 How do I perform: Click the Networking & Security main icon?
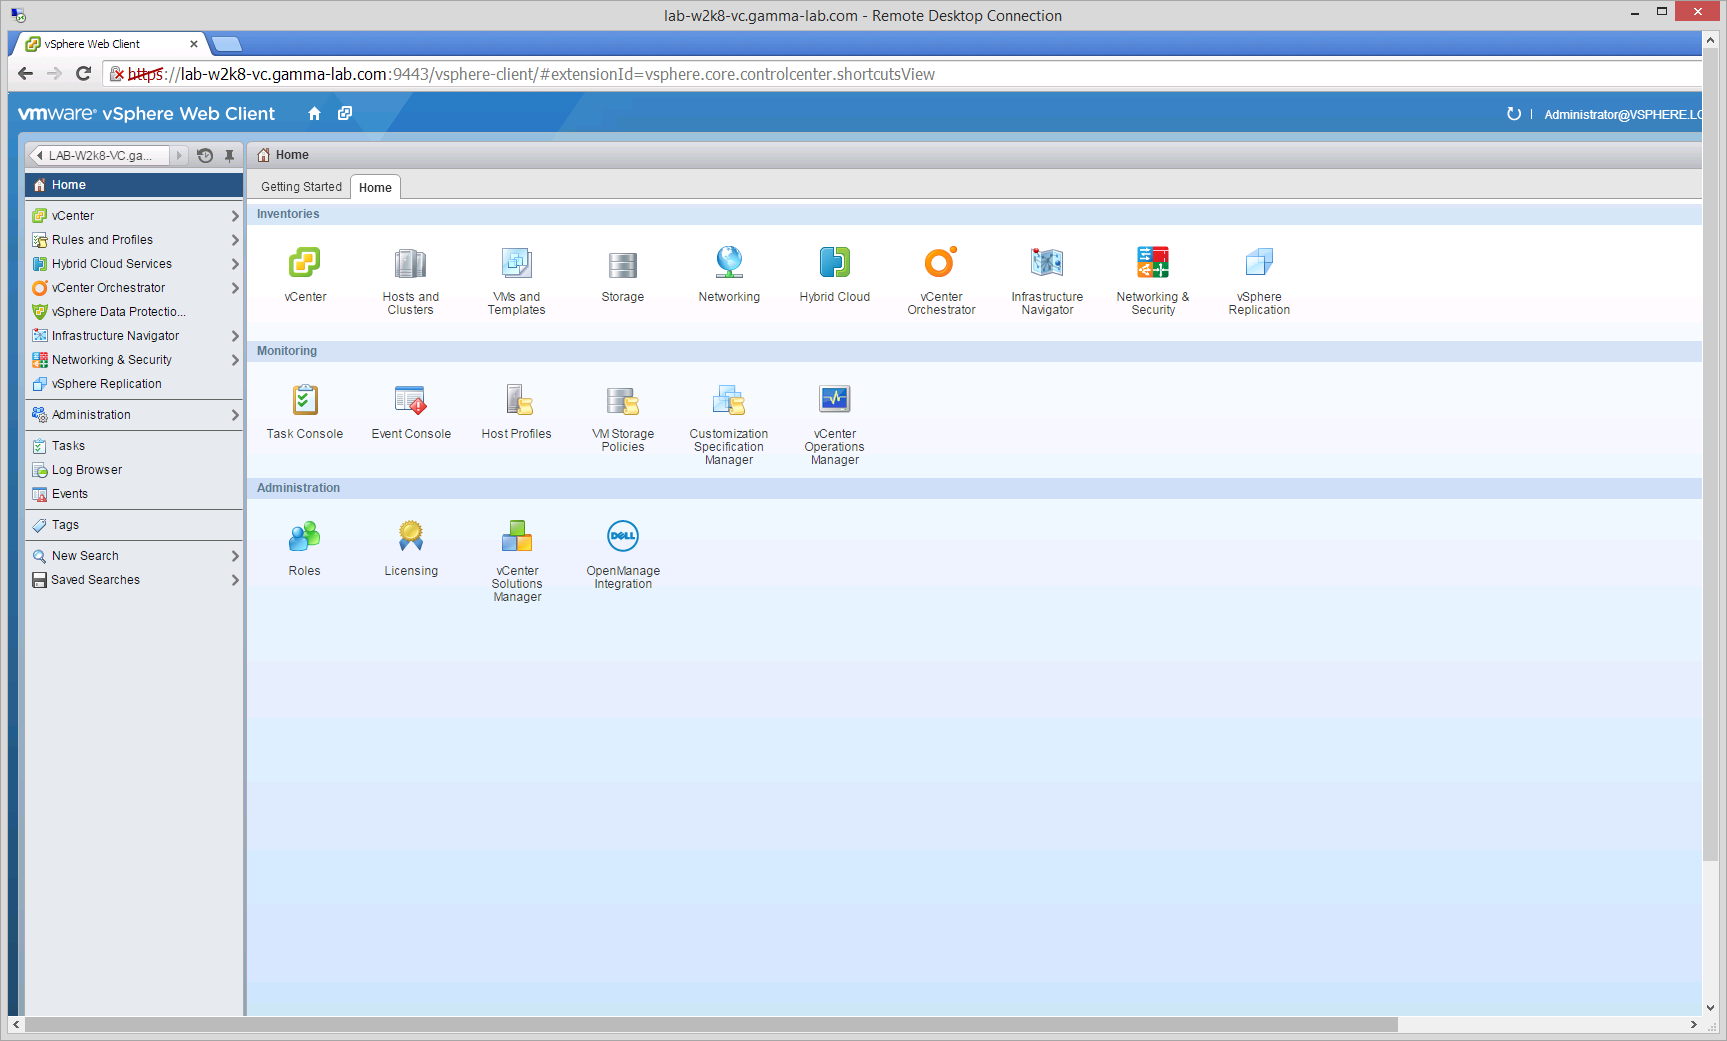click(x=1152, y=264)
